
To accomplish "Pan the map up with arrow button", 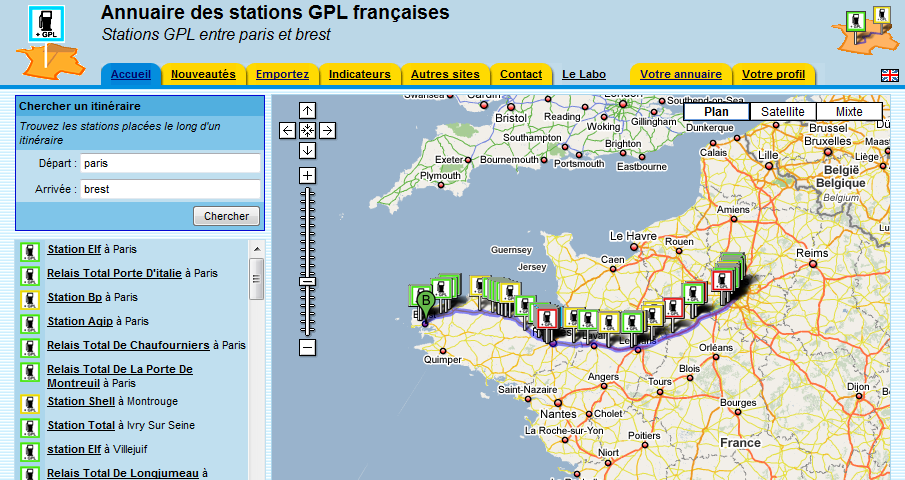I will [x=307, y=111].
